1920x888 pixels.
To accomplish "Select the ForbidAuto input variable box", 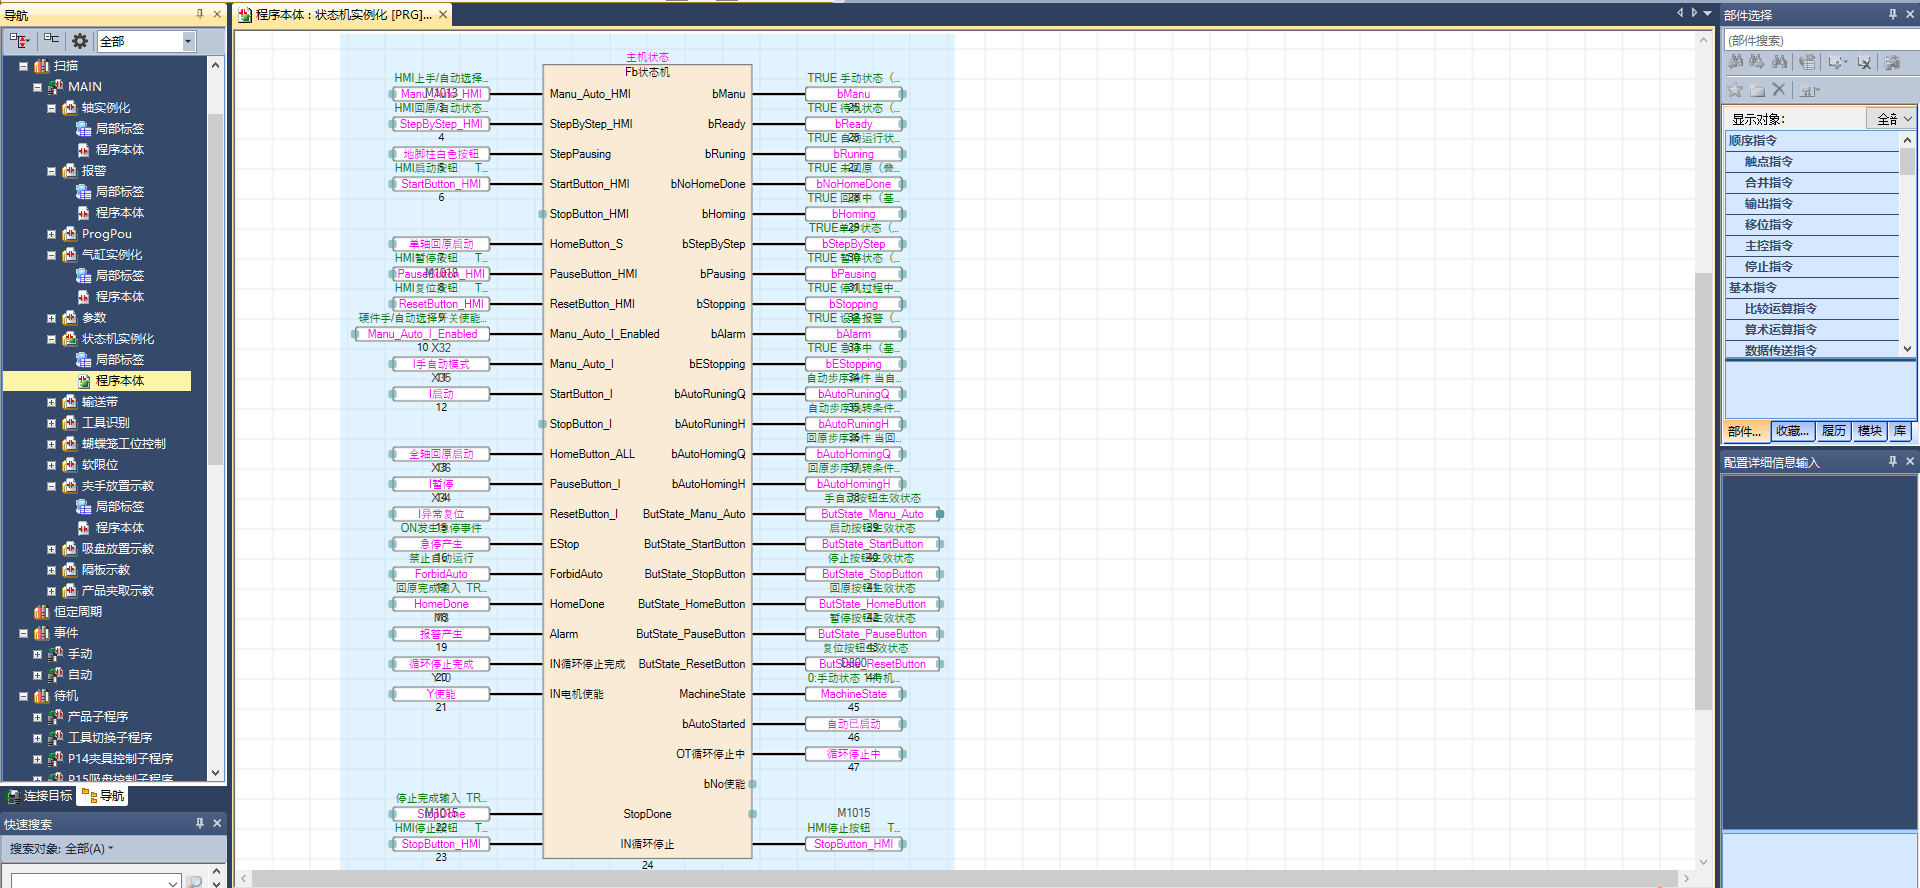I will tap(440, 574).
